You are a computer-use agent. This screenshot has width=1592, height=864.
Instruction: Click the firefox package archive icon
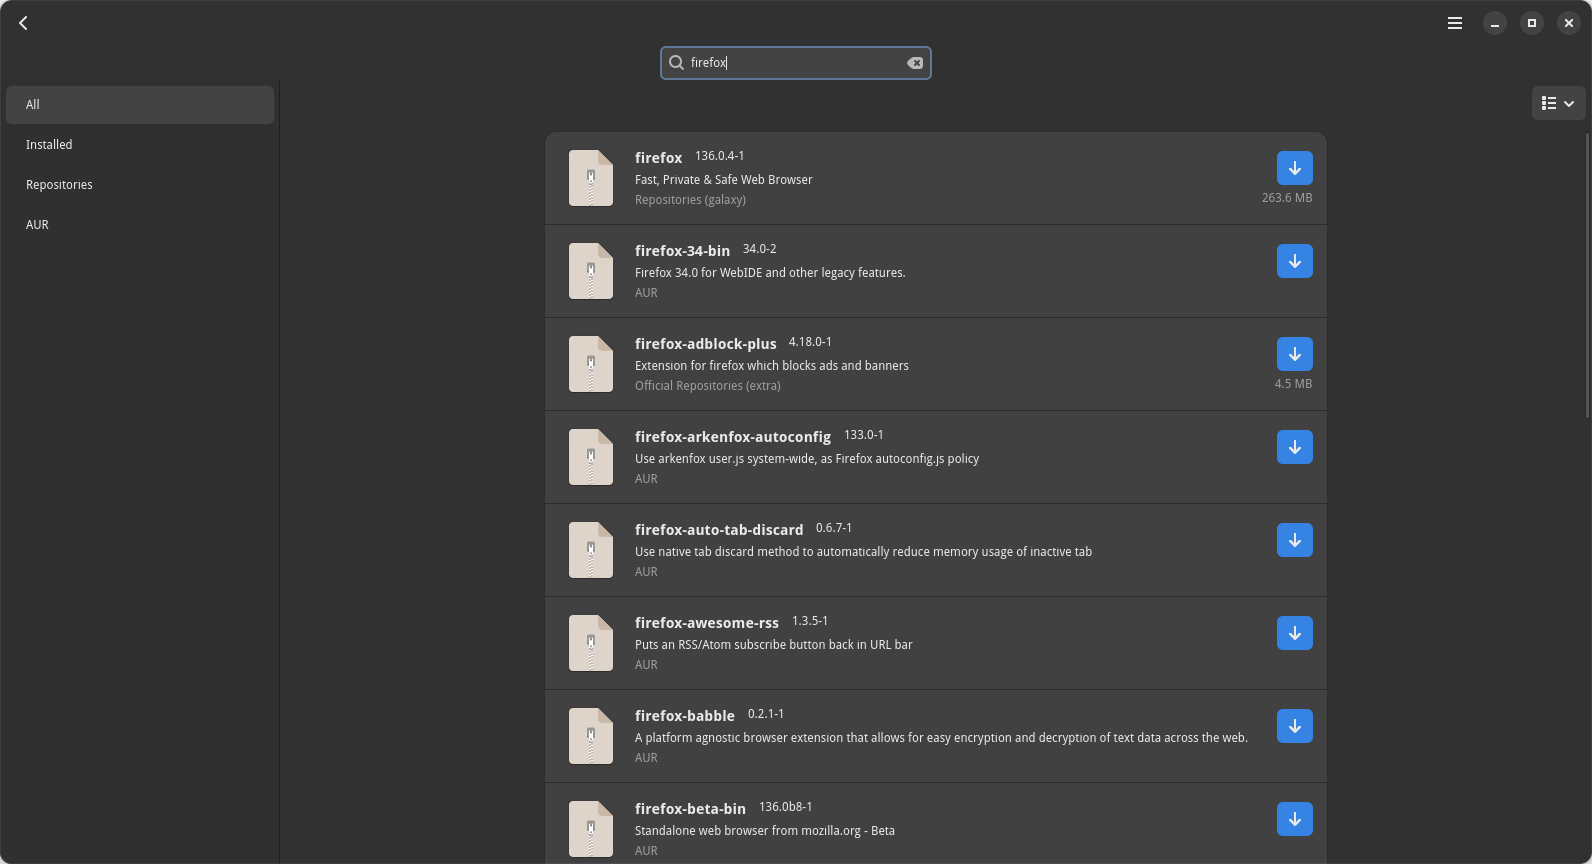point(591,178)
